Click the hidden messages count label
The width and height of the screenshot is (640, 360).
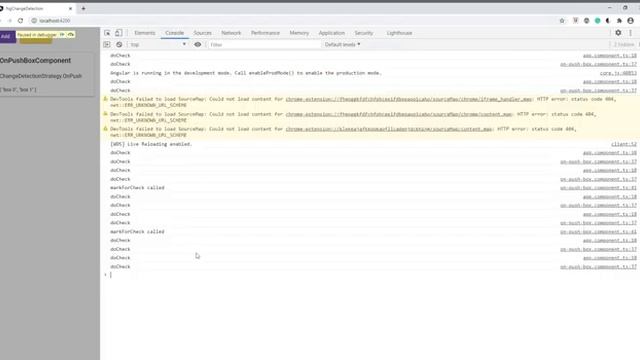coord(624,44)
